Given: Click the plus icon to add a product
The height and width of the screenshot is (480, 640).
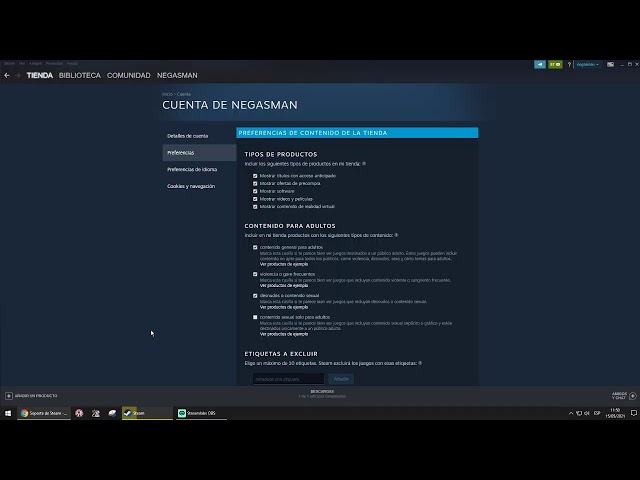Looking at the screenshot, I should 9,396.
